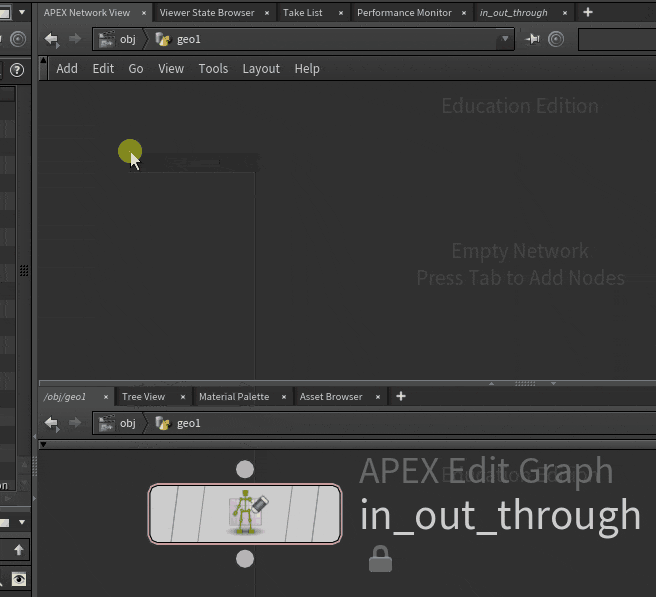Screen dimensions: 656x597
Task: Close the APEX Network View tab
Action: point(144,13)
